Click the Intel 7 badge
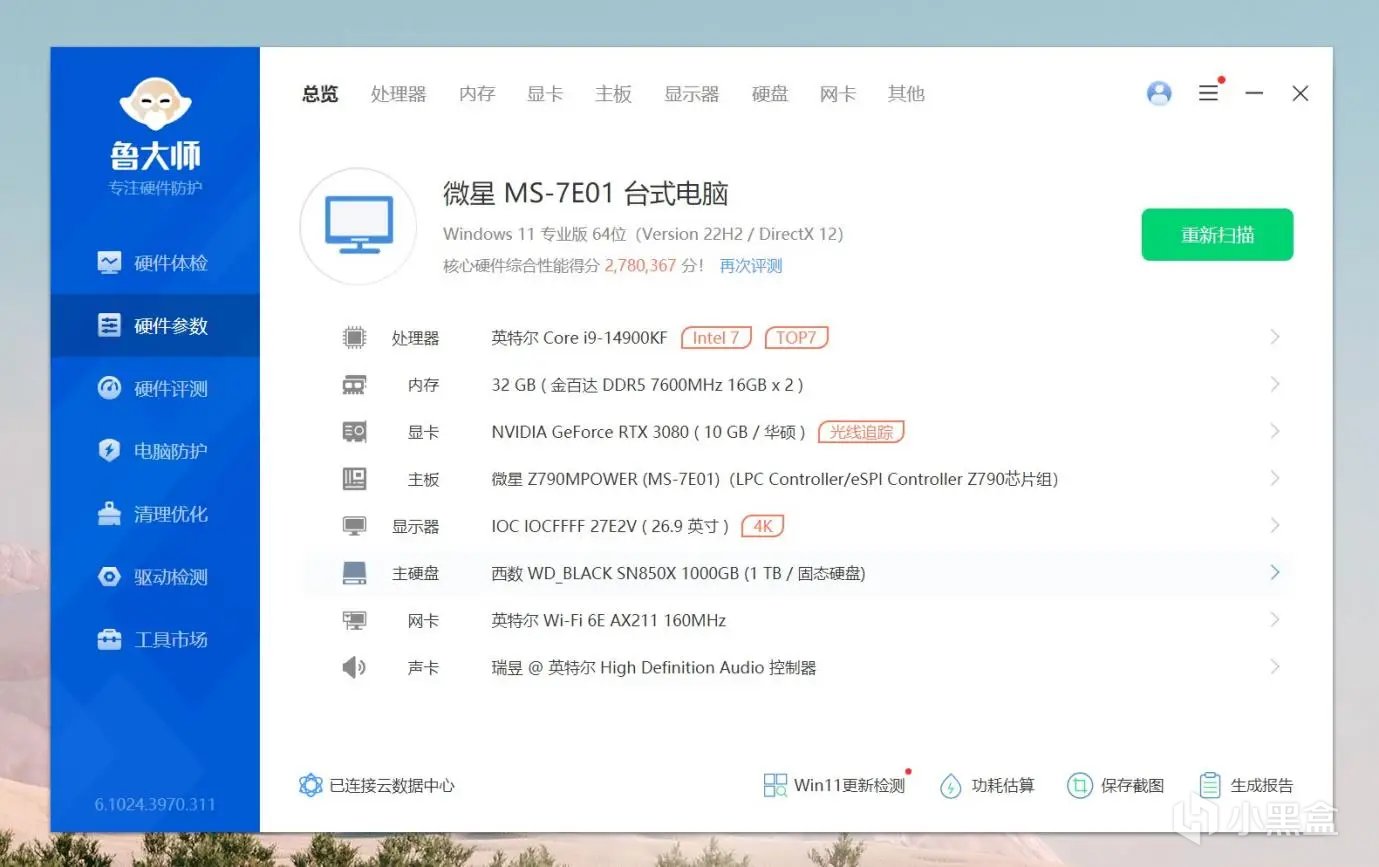Viewport: 1379px width, 867px height. [716, 338]
